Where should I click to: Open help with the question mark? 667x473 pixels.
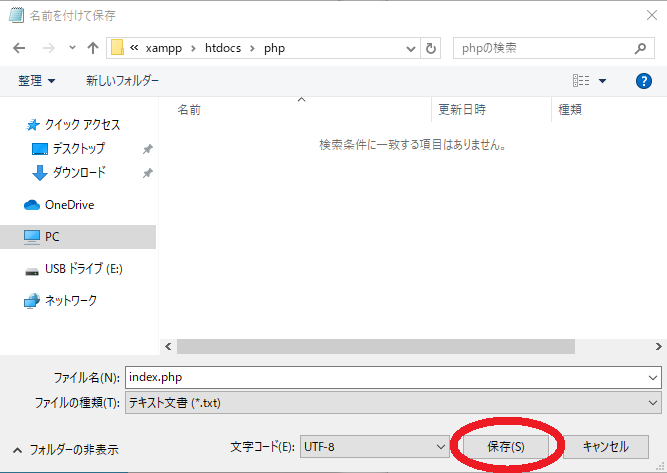click(644, 81)
